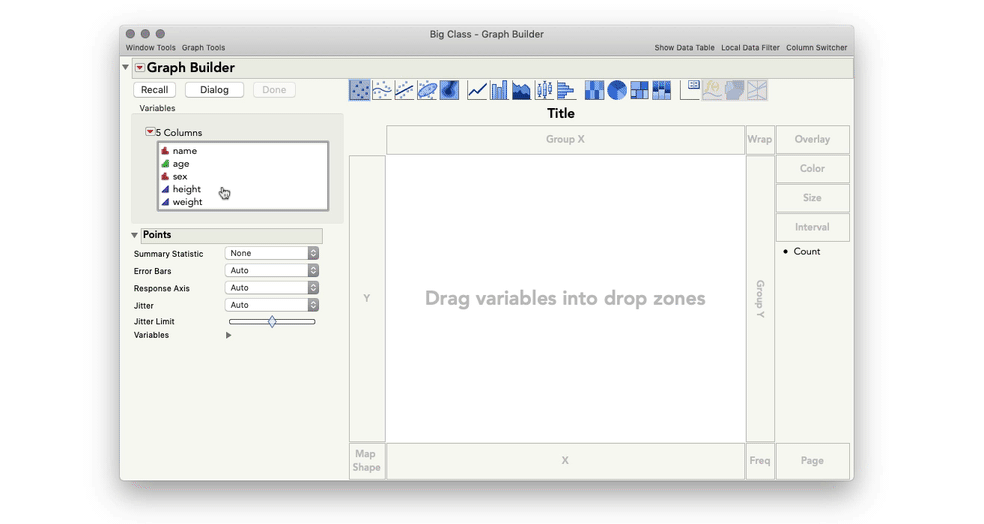Select the Contour plot icon
Viewport: 984px width, 524px height.
450,90
